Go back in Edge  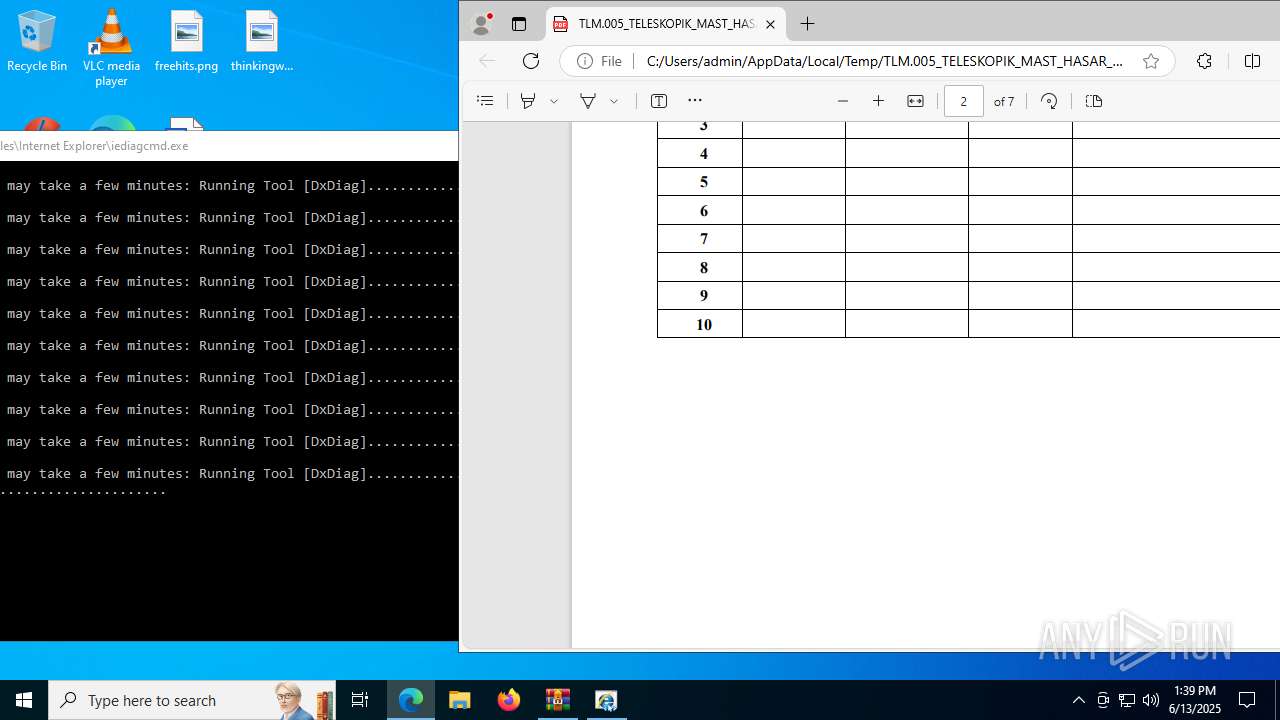click(487, 61)
